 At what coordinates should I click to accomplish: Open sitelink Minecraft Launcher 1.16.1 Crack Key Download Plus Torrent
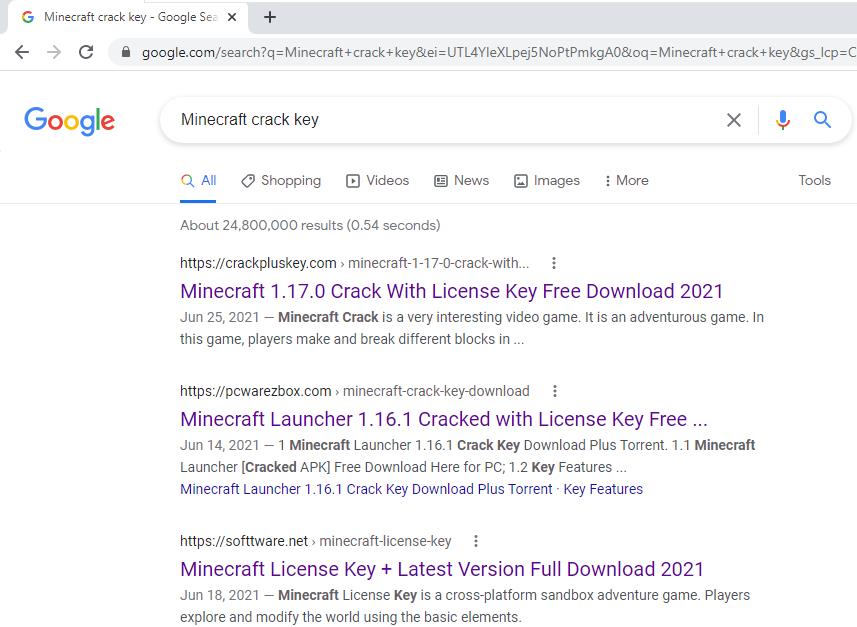tap(366, 489)
